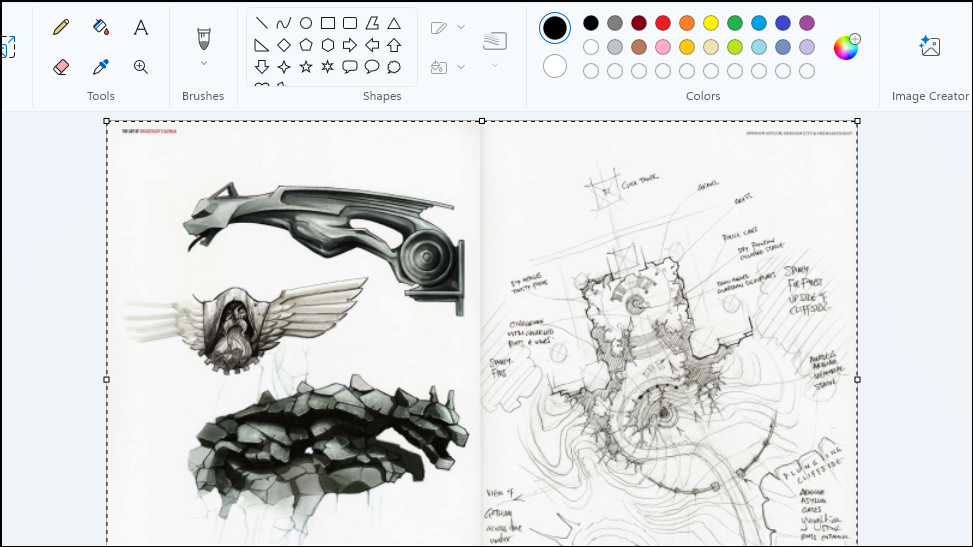Pick the isosceles Triangle shape
Screen dimensions: 973x547
(394, 24)
